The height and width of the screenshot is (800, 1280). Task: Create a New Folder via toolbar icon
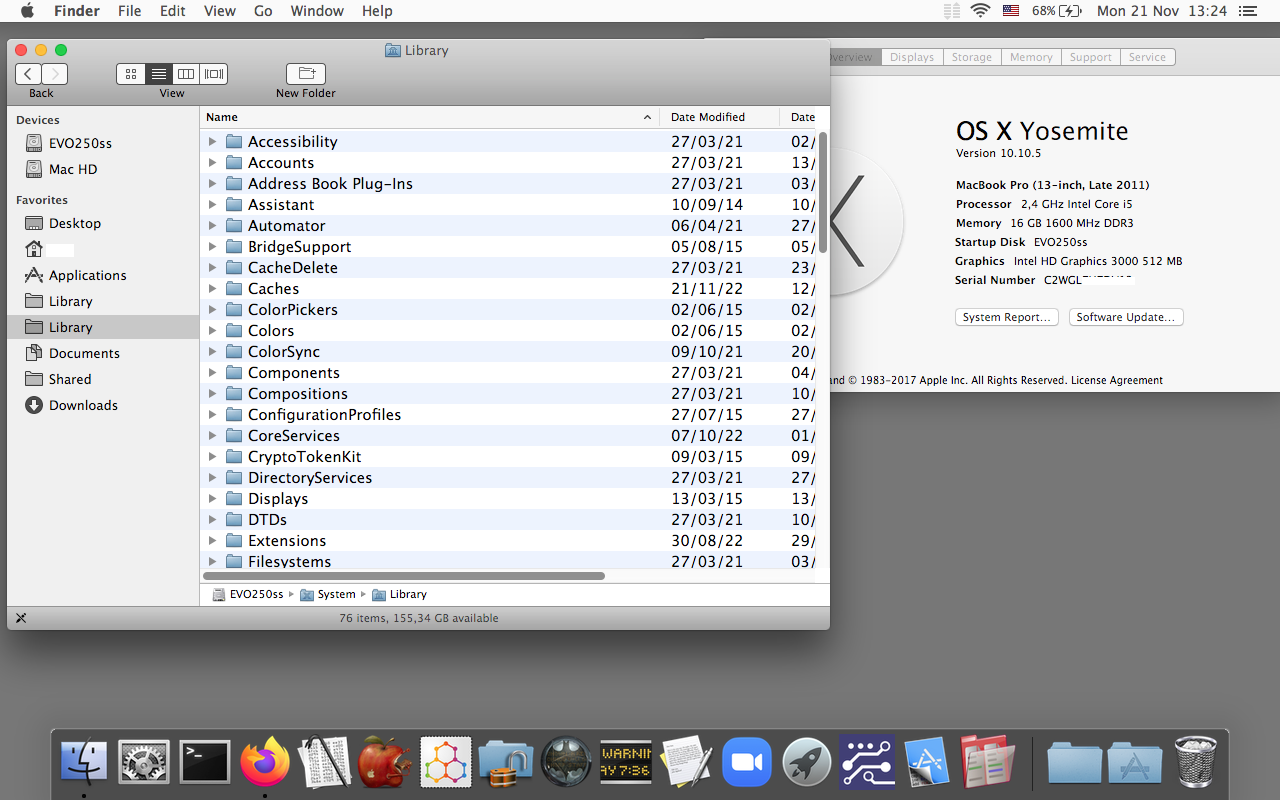(x=306, y=74)
